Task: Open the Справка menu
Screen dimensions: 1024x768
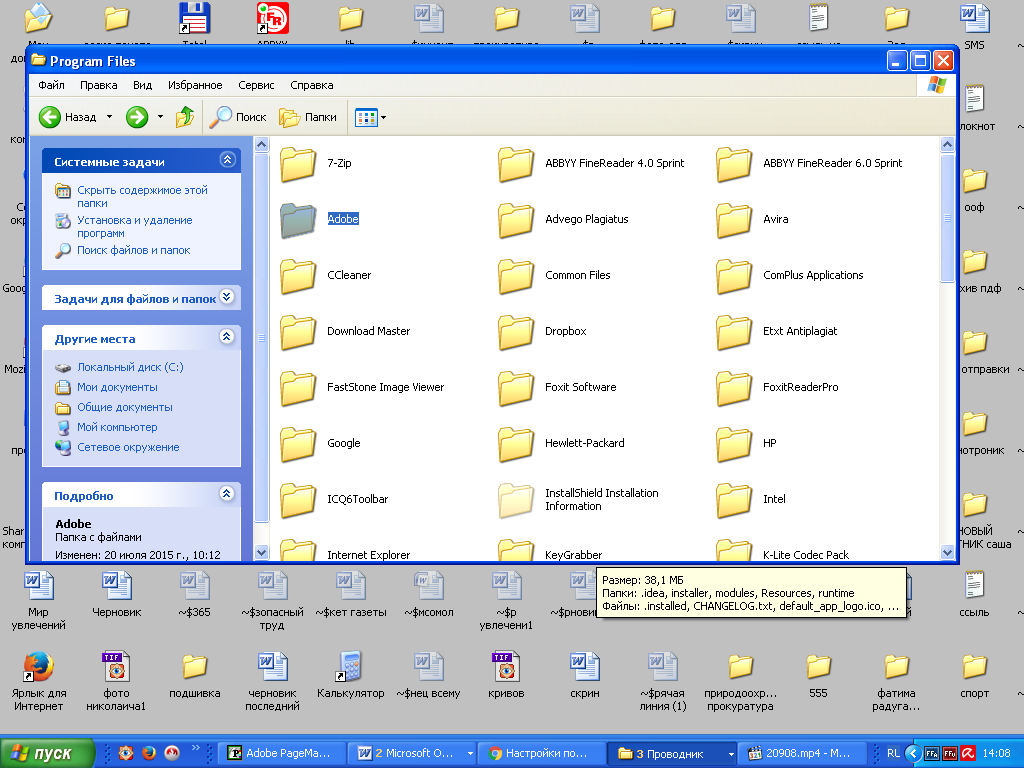Action: click(x=312, y=85)
